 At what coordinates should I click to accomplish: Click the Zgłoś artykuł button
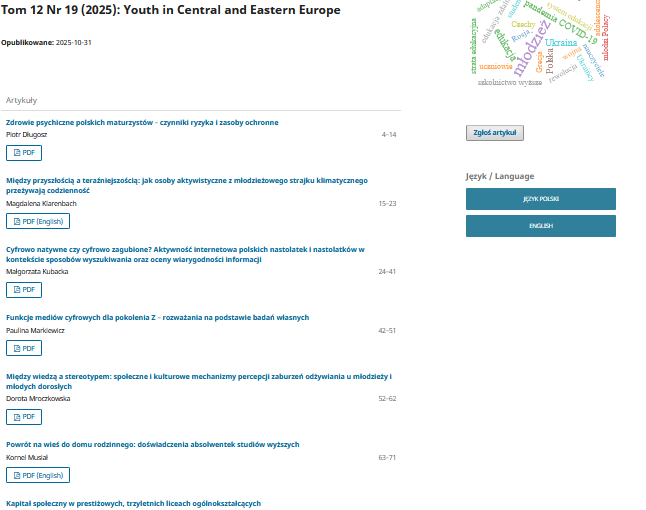pyautogui.click(x=494, y=133)
